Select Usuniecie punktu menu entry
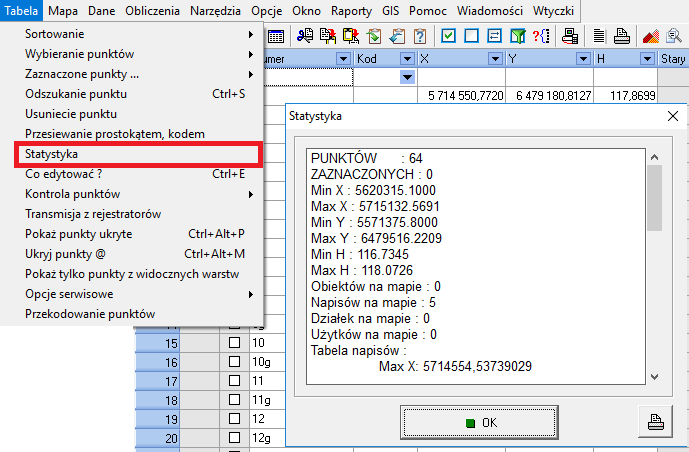 (x=132, y=114)
